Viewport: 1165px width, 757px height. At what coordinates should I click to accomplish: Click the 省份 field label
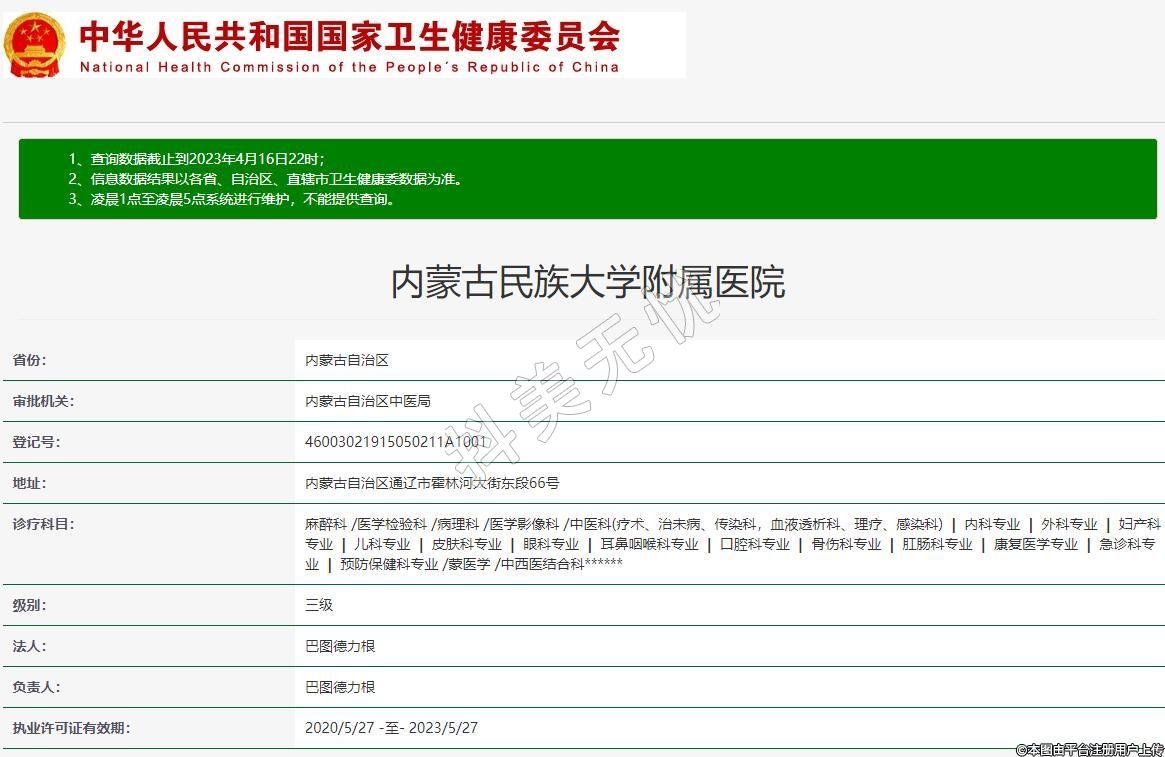pos(29,360)
